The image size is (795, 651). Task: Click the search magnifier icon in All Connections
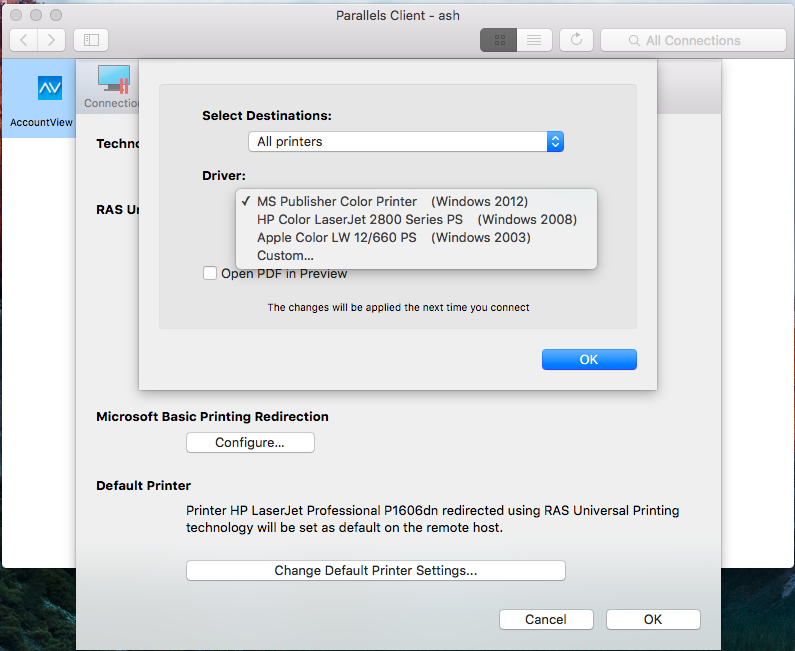click(x=634, y=41)
